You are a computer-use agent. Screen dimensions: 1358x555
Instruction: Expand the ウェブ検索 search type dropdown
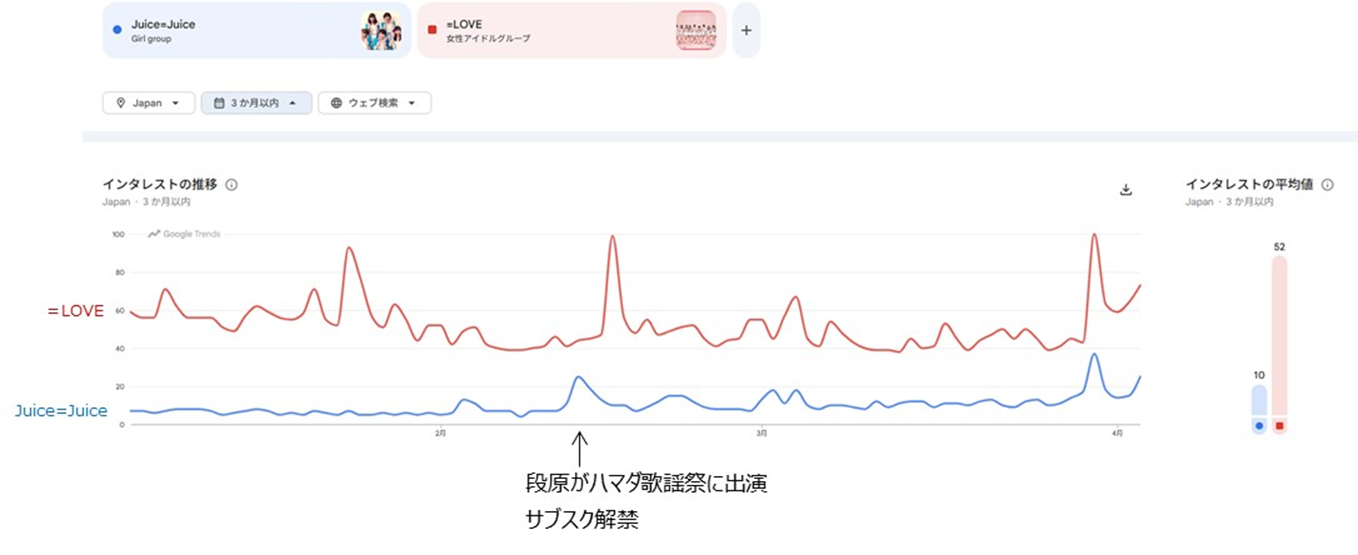point(374,103)
